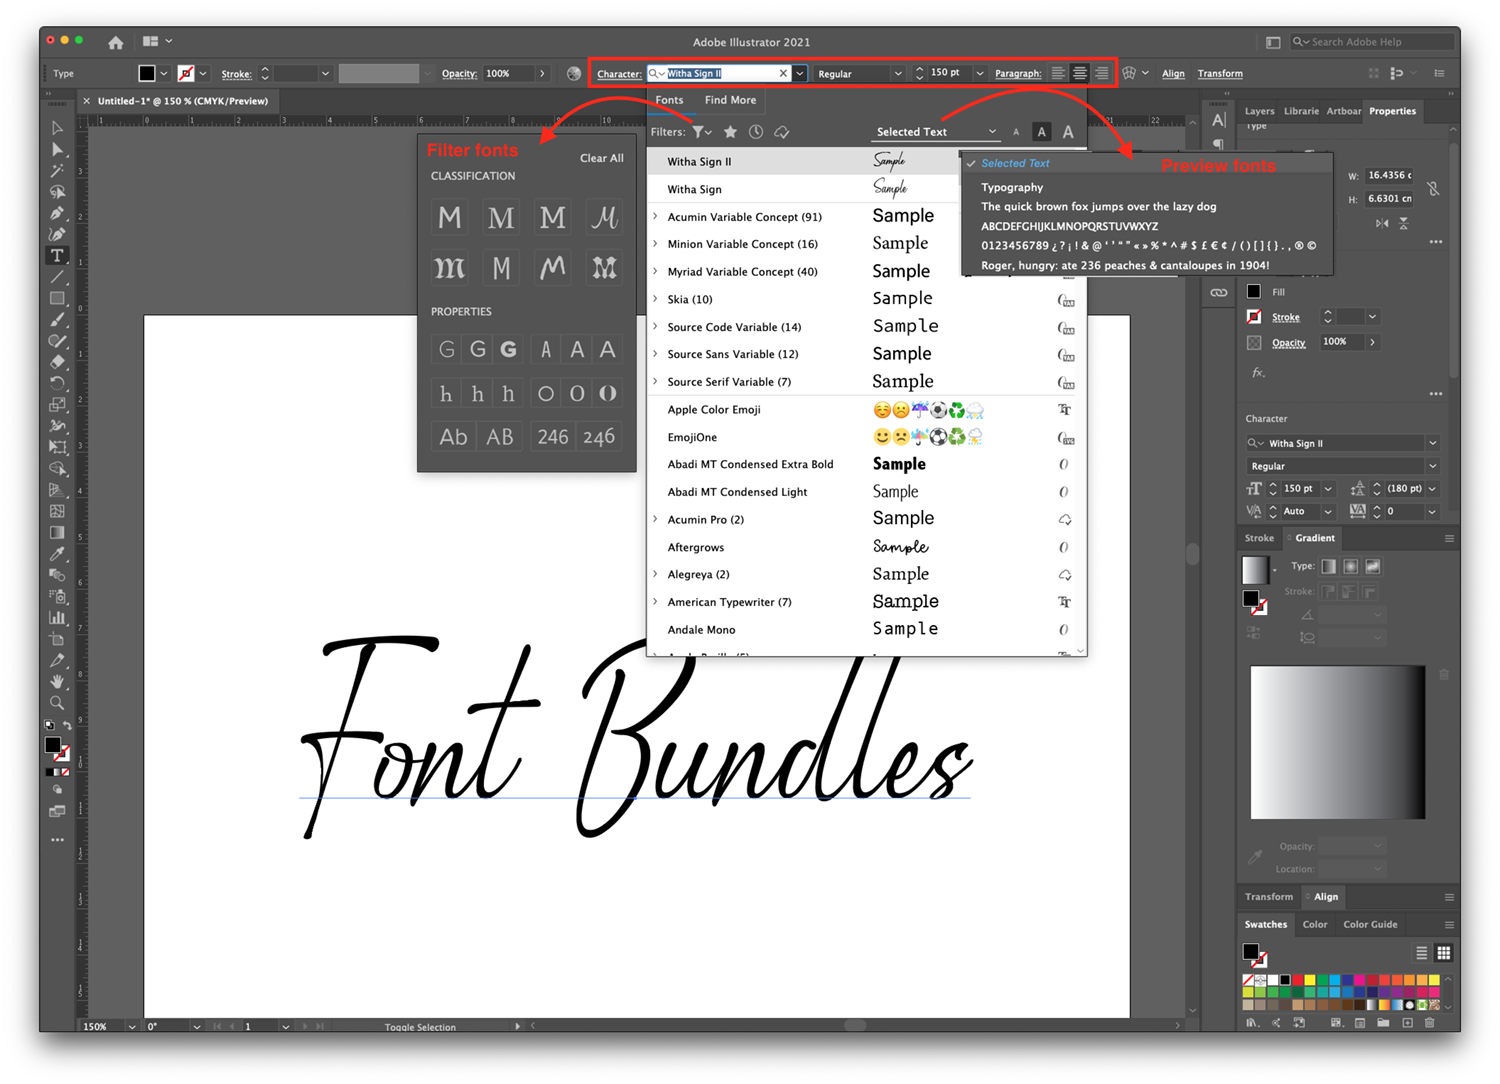1500x1084 pixels.
Task: Select the Rectangle tool
Action: click(57, 298)
